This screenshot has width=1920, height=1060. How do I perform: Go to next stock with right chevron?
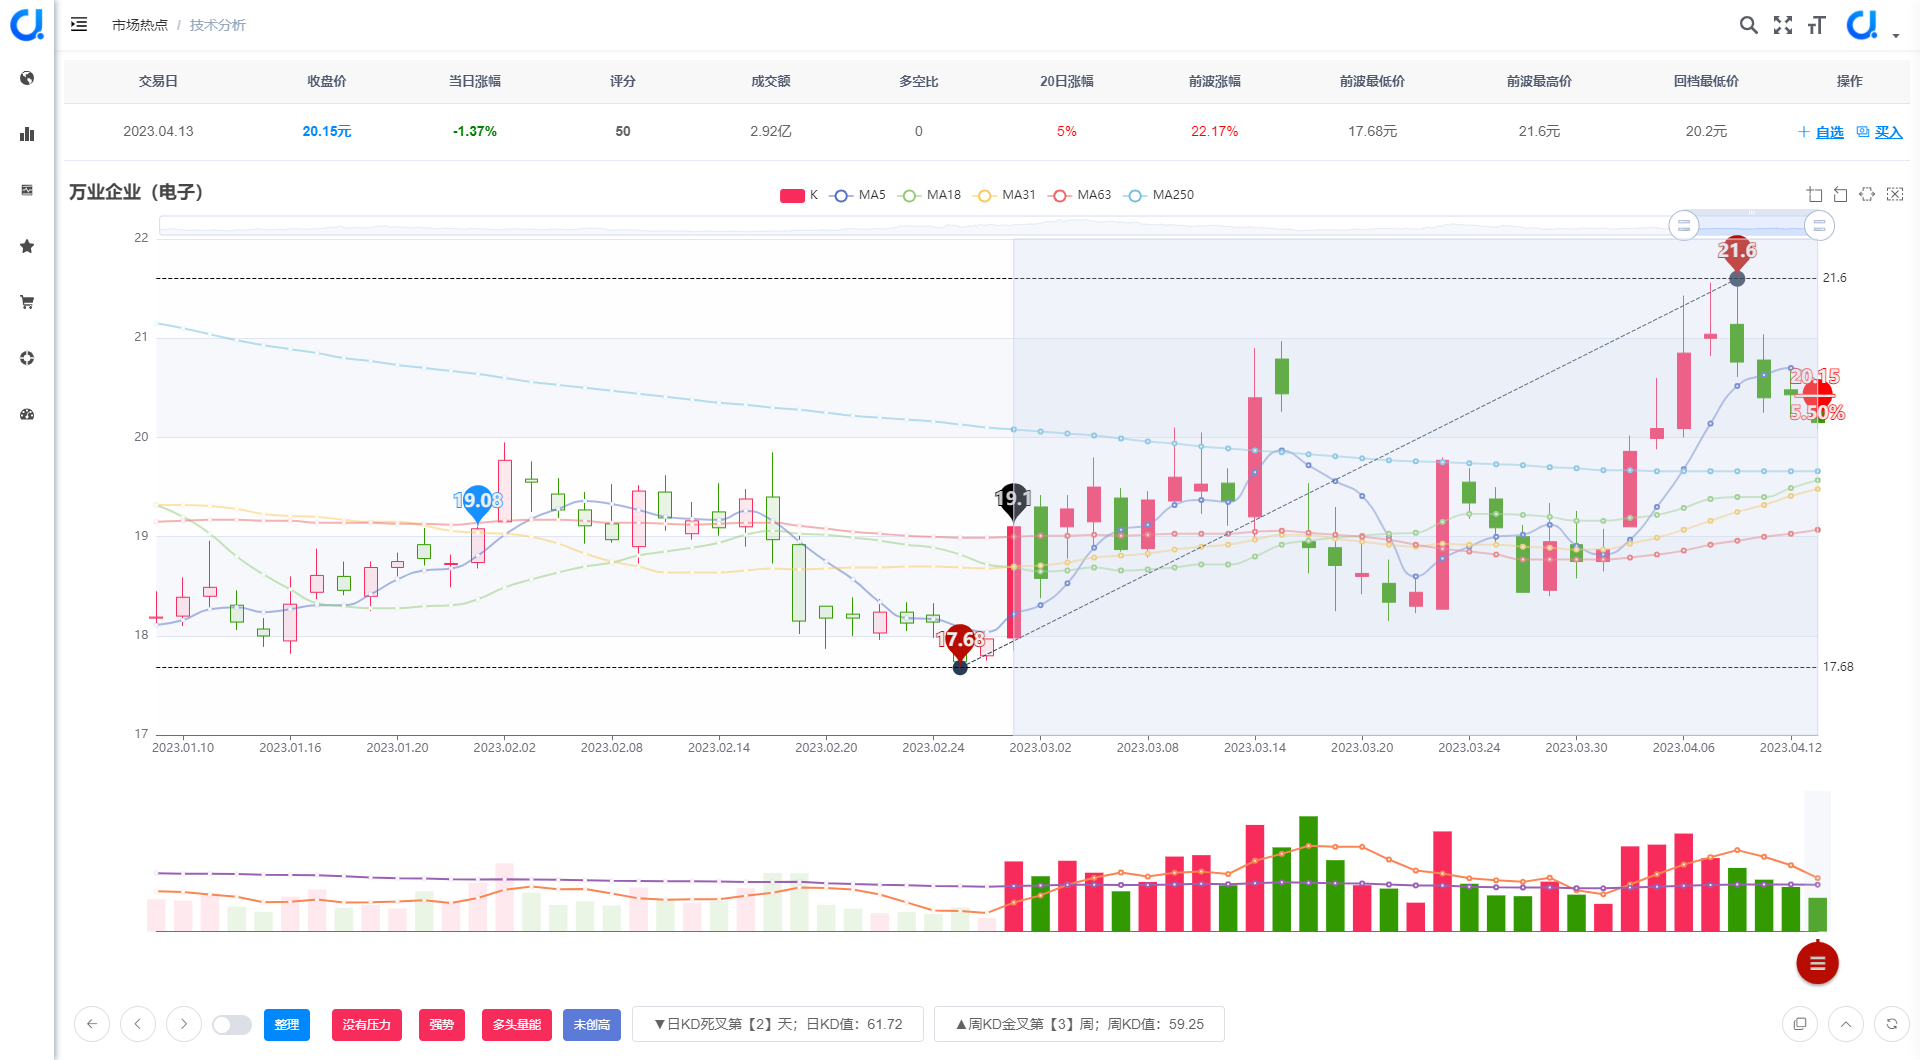tap(184, 1024)
